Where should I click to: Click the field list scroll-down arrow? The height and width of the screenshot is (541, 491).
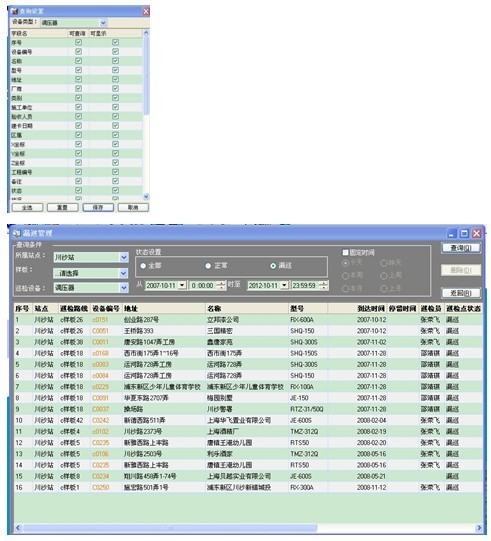(146, 196)
